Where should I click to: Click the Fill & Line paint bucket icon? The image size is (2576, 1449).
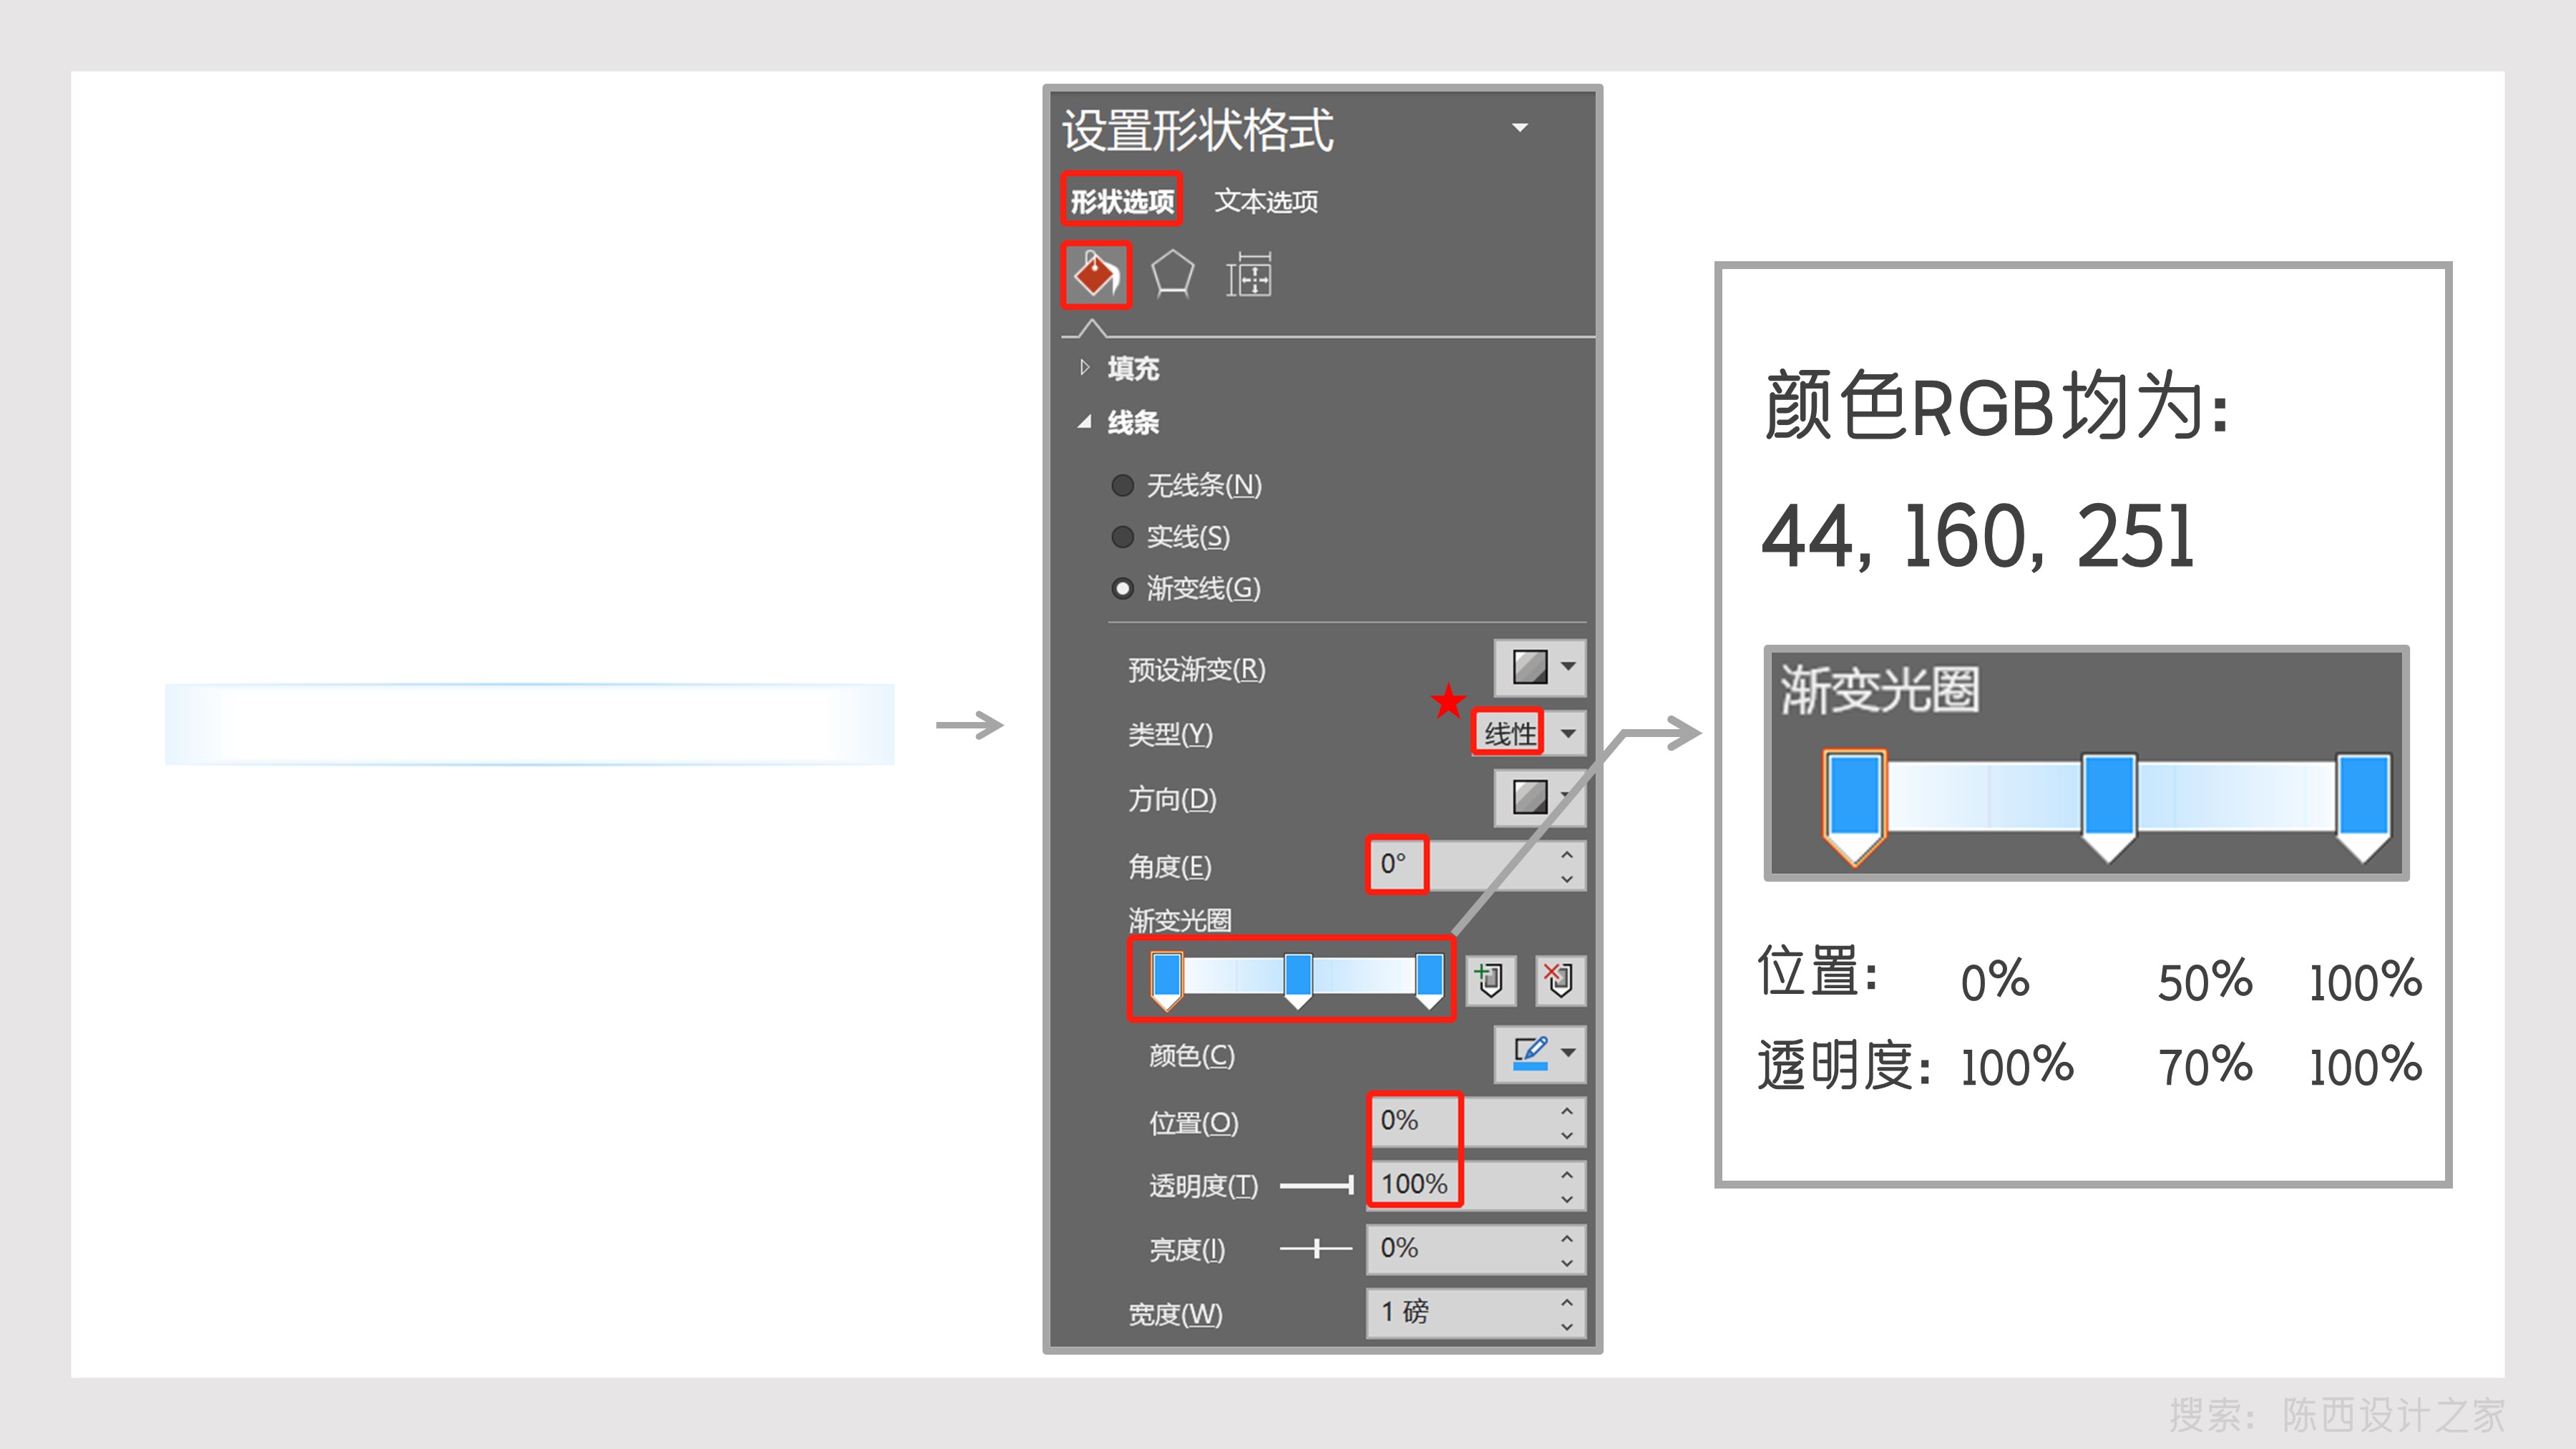1096,275
